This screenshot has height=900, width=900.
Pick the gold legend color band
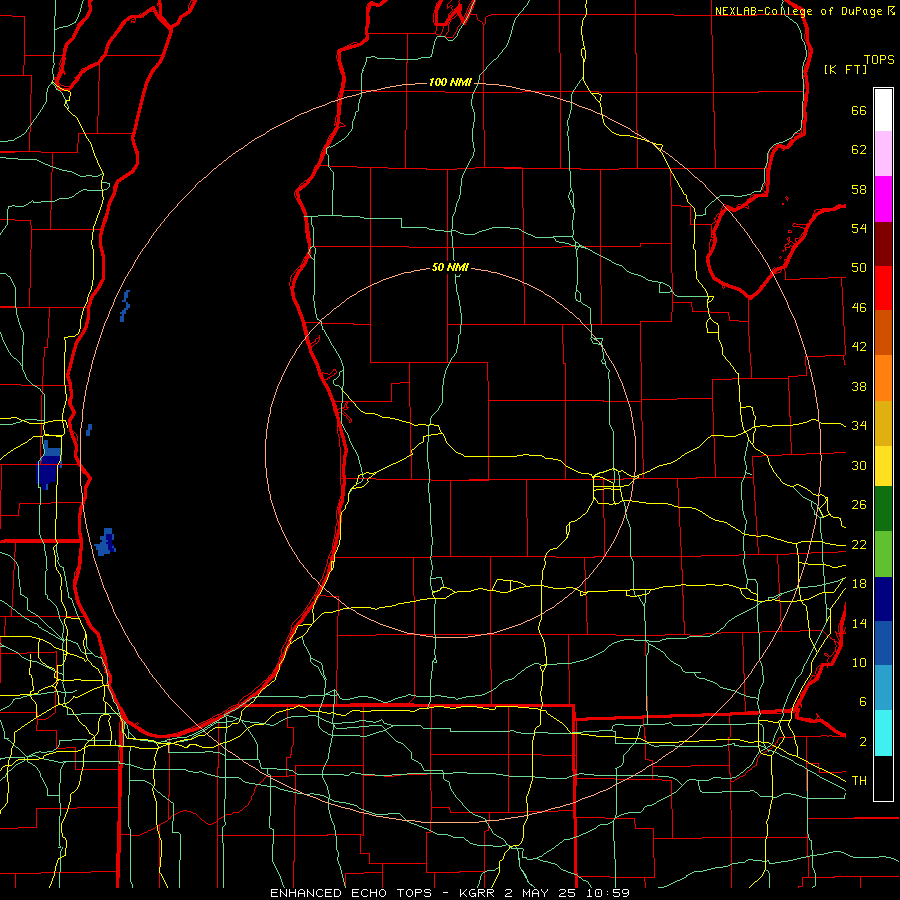(883, 423)
